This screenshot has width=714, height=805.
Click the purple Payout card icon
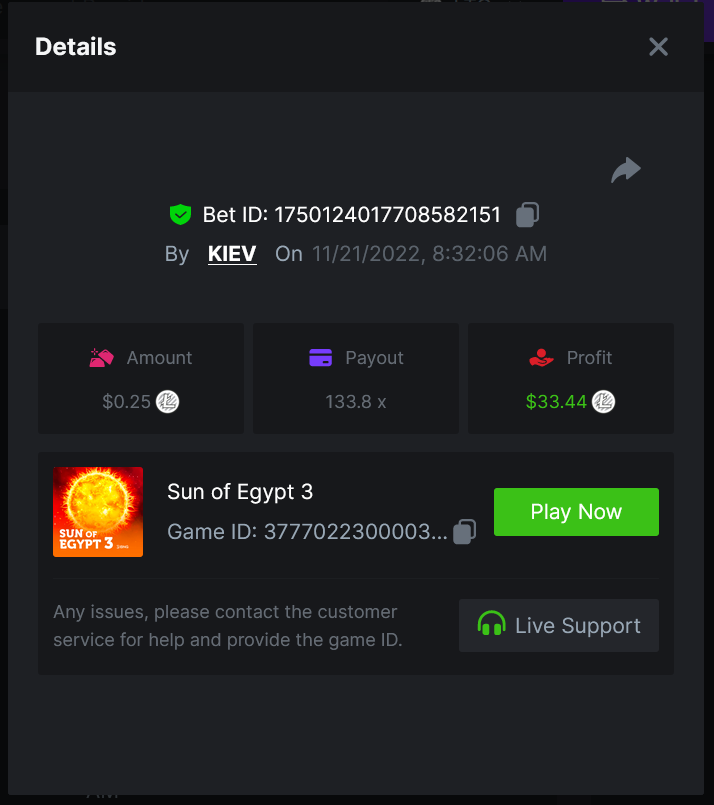tap(320, 358)
